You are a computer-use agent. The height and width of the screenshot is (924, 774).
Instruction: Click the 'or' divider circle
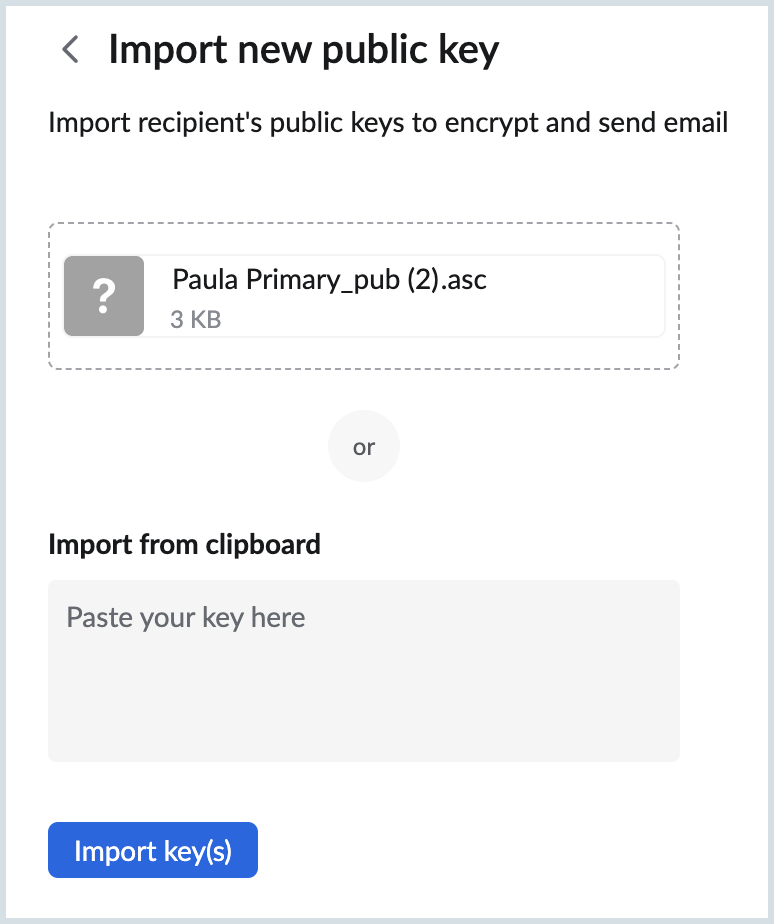click(364, 446)
